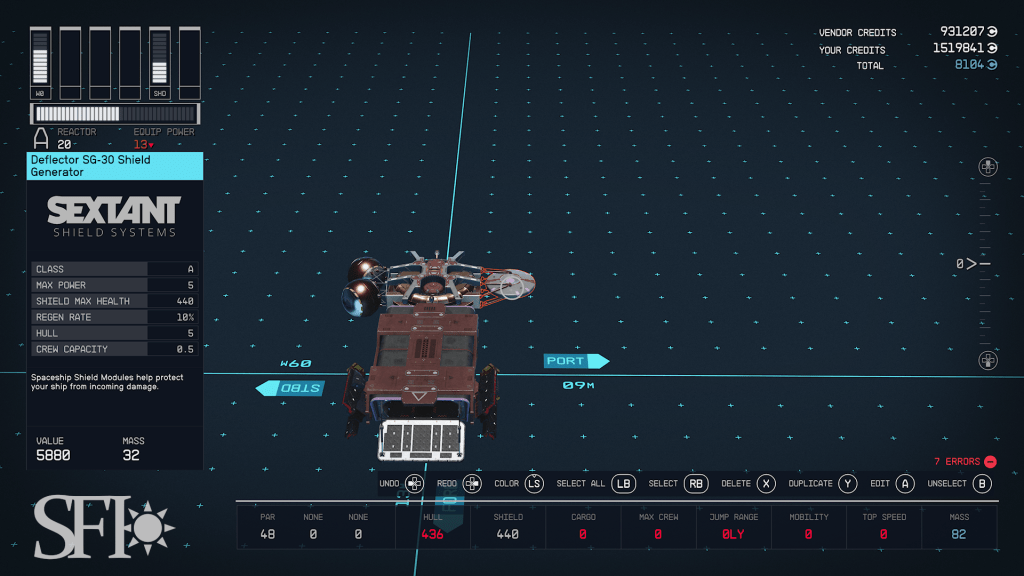The image size is (1024, 576).
Task: Click the A Edit button icon
Action: [x=905, y=484]
